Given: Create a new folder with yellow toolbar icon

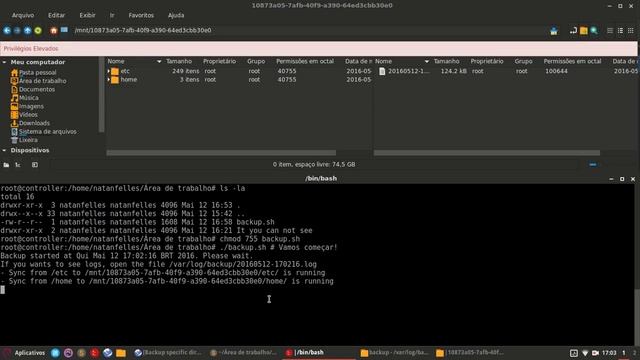Looking at the screenshot, I should (584, 31).
